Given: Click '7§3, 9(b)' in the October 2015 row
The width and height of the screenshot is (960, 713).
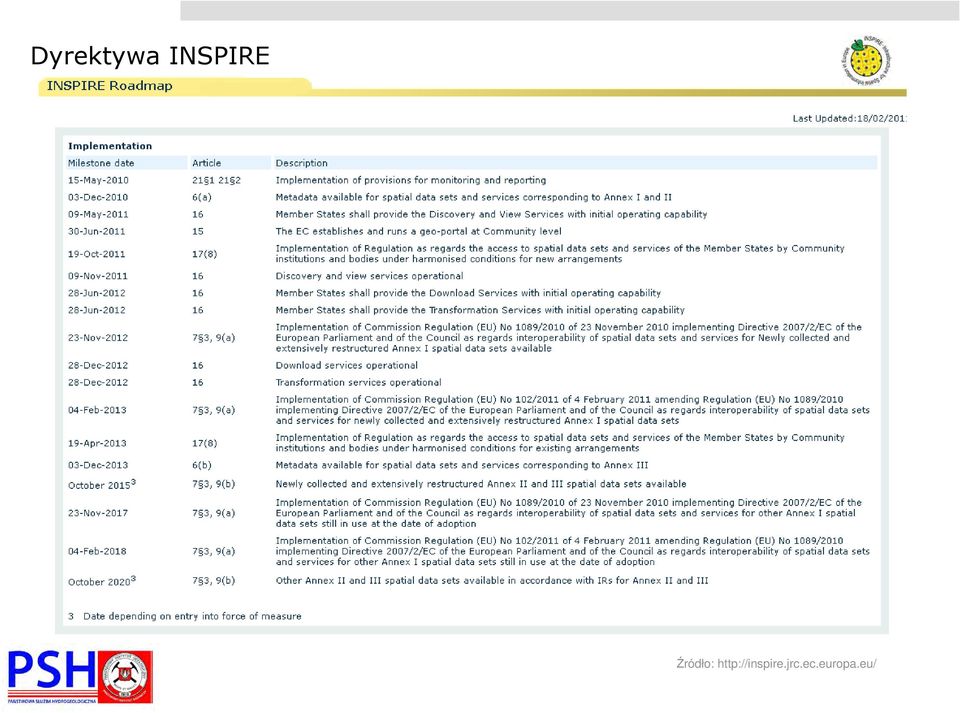Looking at the screenshot, I should pos(213,484).
